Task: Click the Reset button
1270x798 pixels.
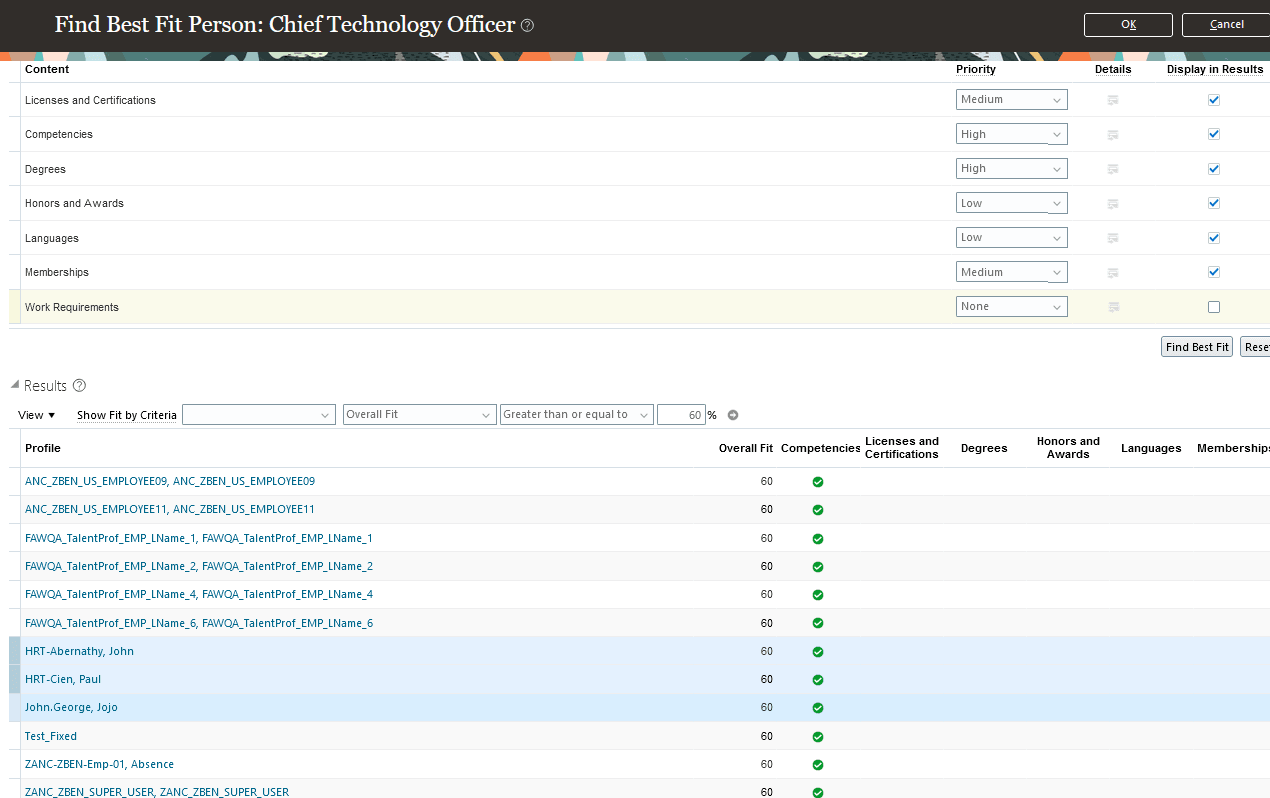Action: tap(1255, 347)
